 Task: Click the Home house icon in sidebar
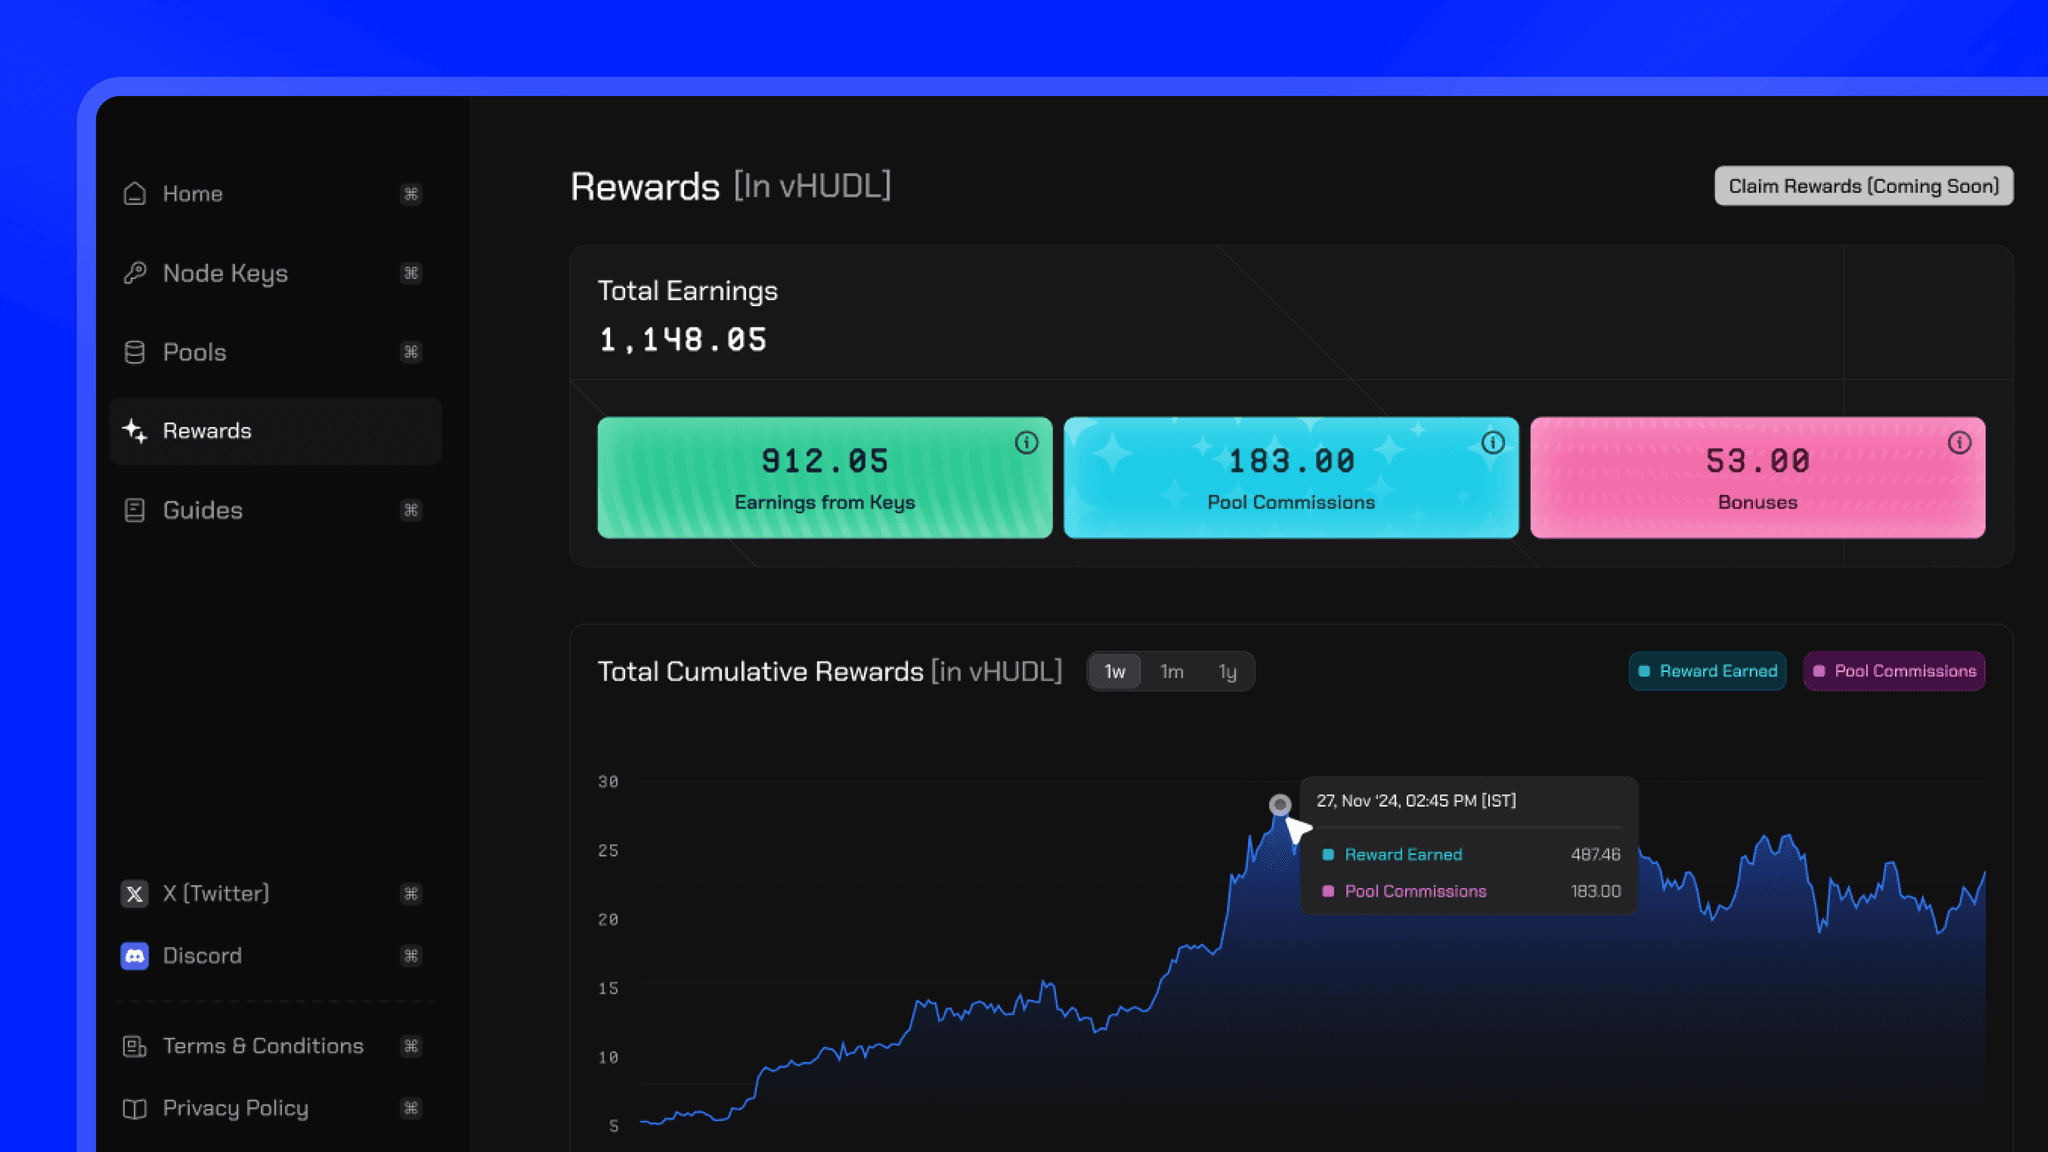(135, 194)
